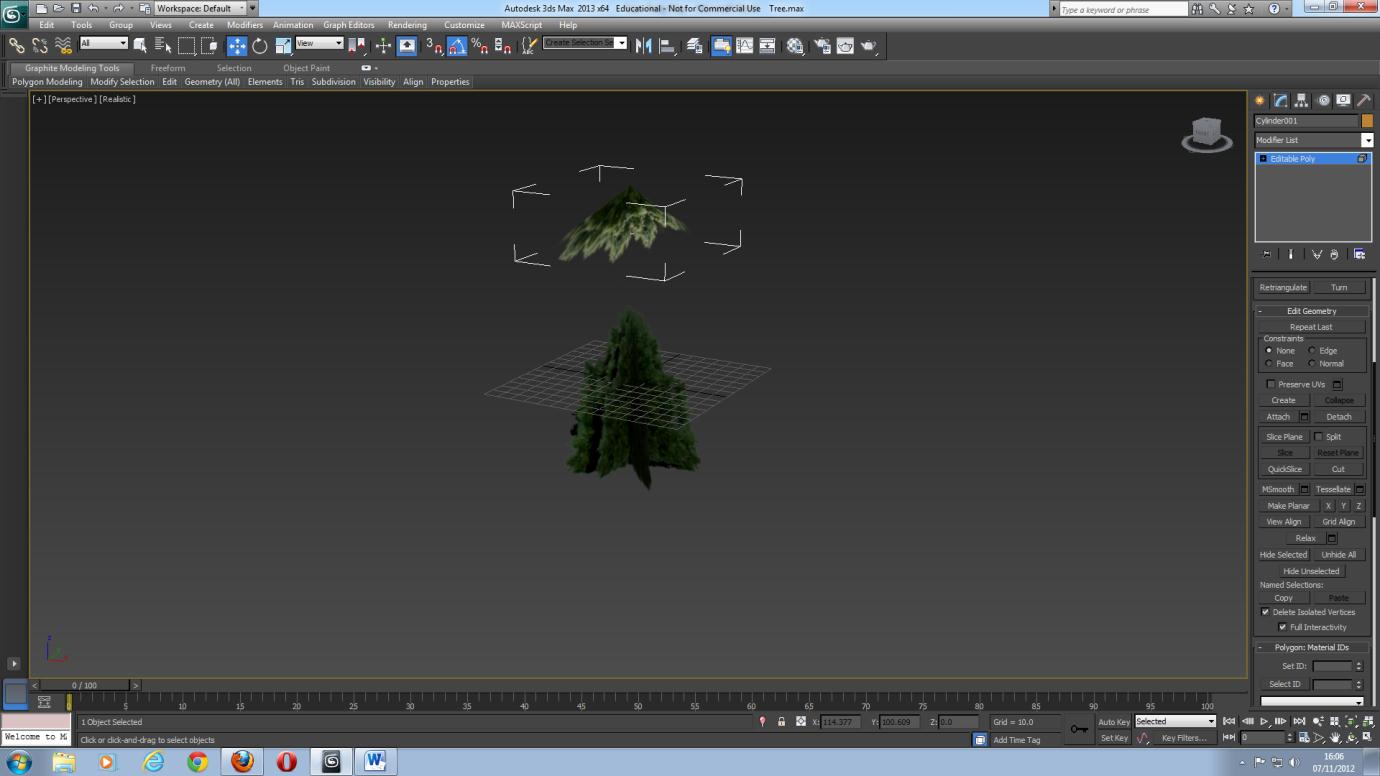
Task: Switch to the Freeform ribbon tab
Action: click(x=168, y=68)
